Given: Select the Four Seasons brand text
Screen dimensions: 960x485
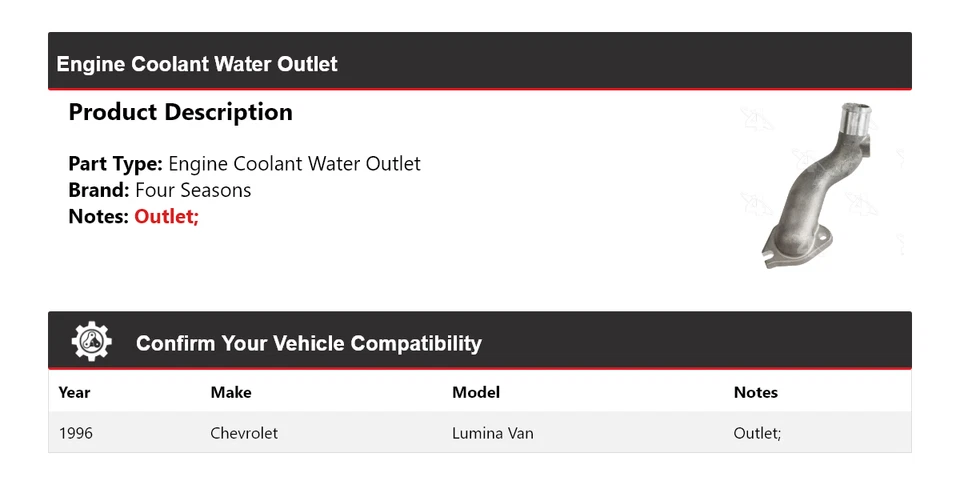Looking at the screenshot, I should point(193,190).
